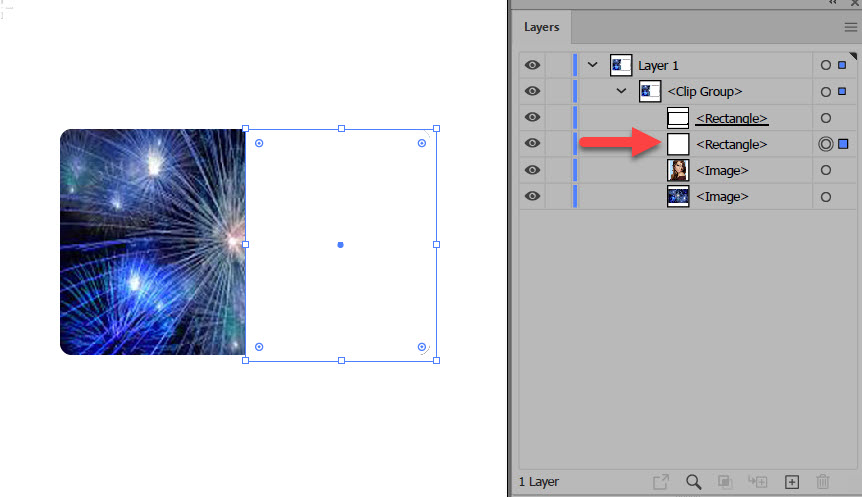Click the center point of selected rectangle
The height and width of the screenshot is (497, 862).
(x=340, y=245)
